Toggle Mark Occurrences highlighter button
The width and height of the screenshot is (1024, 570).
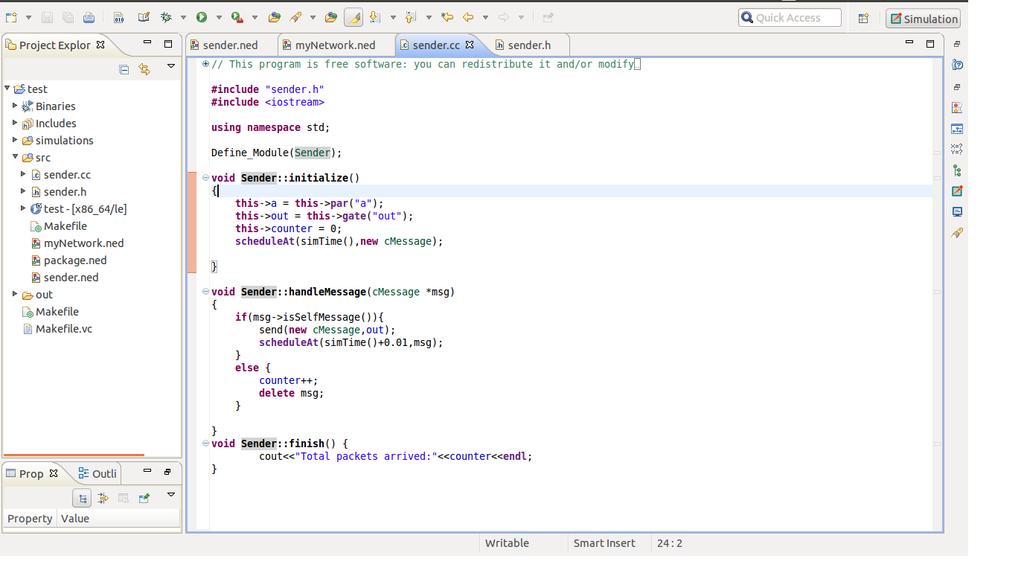click(x=353, y=18)
